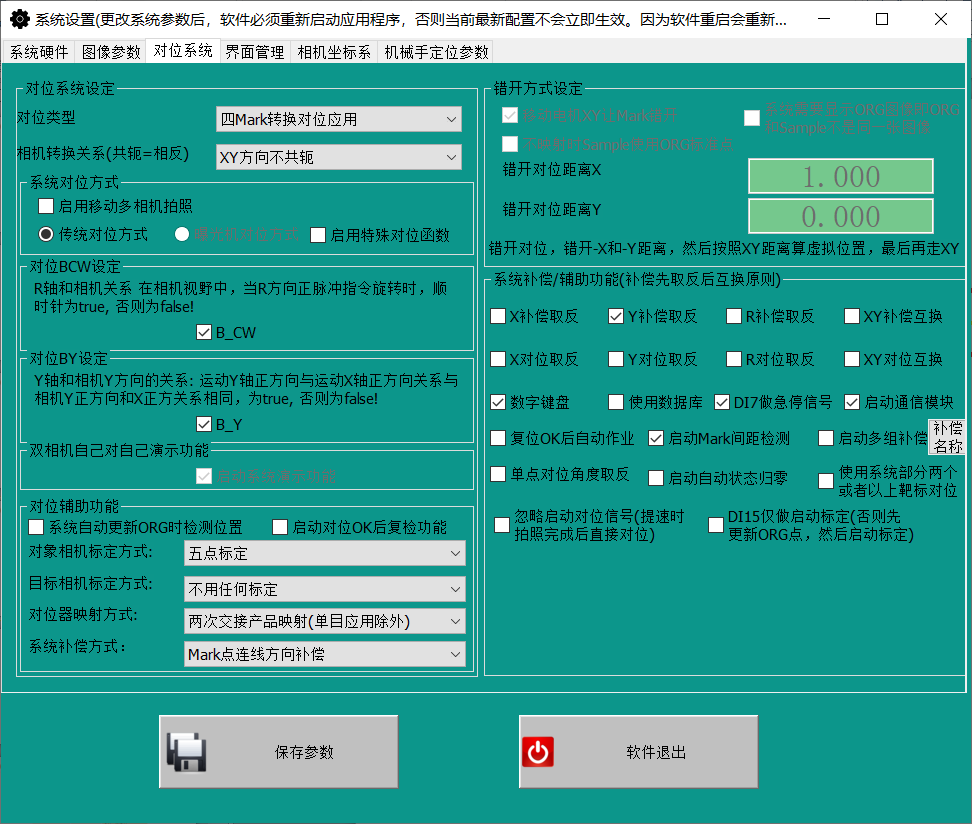This screenshot has width=972, height=824.
Task: Expand the 系统补偿方式 dropdown
Action: pyautogui.click(x=325, y=654)
